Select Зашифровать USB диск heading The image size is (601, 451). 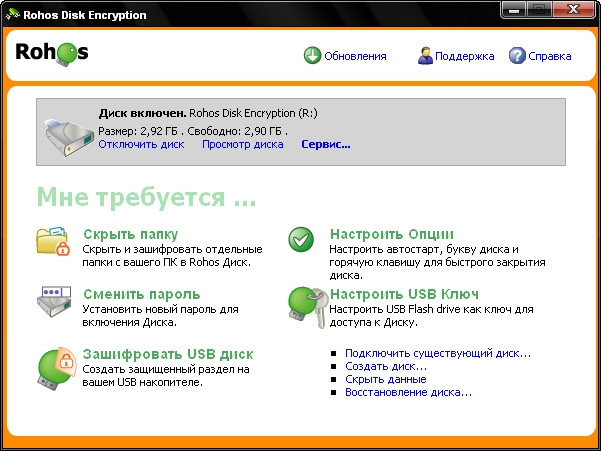(168, 354)
